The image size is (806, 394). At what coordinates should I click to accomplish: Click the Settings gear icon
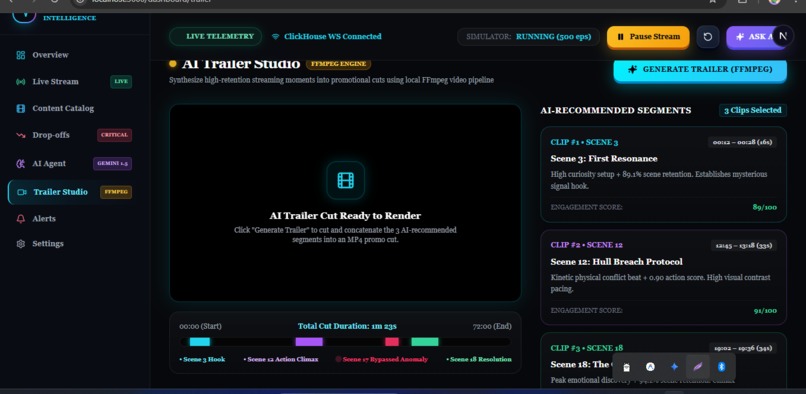pyautogui.click(x=21, y=244)
